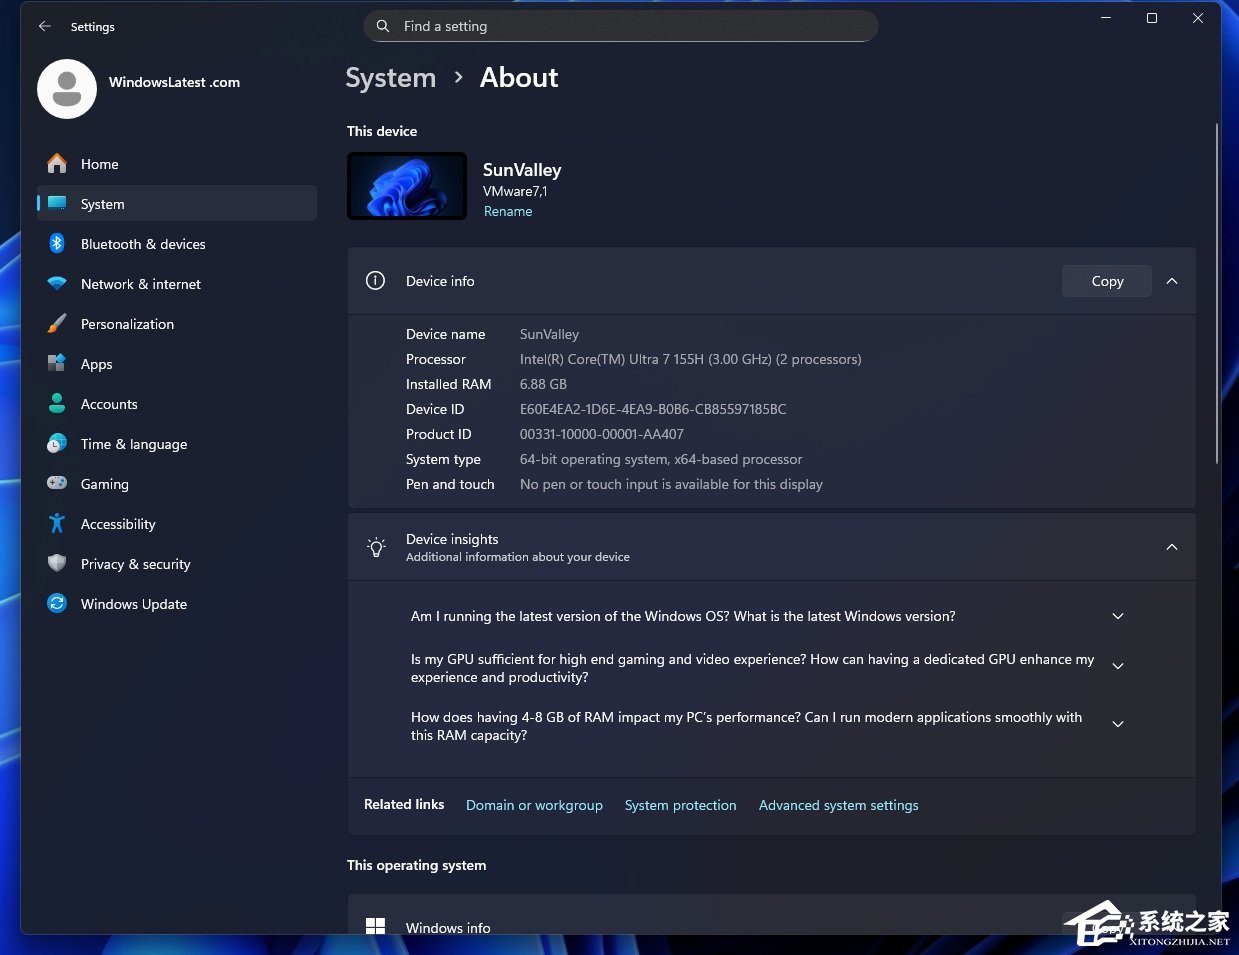Viewport: 1239px width, 955px height.
Task: Collapse the Device info section
Action: pos(1171,281)
